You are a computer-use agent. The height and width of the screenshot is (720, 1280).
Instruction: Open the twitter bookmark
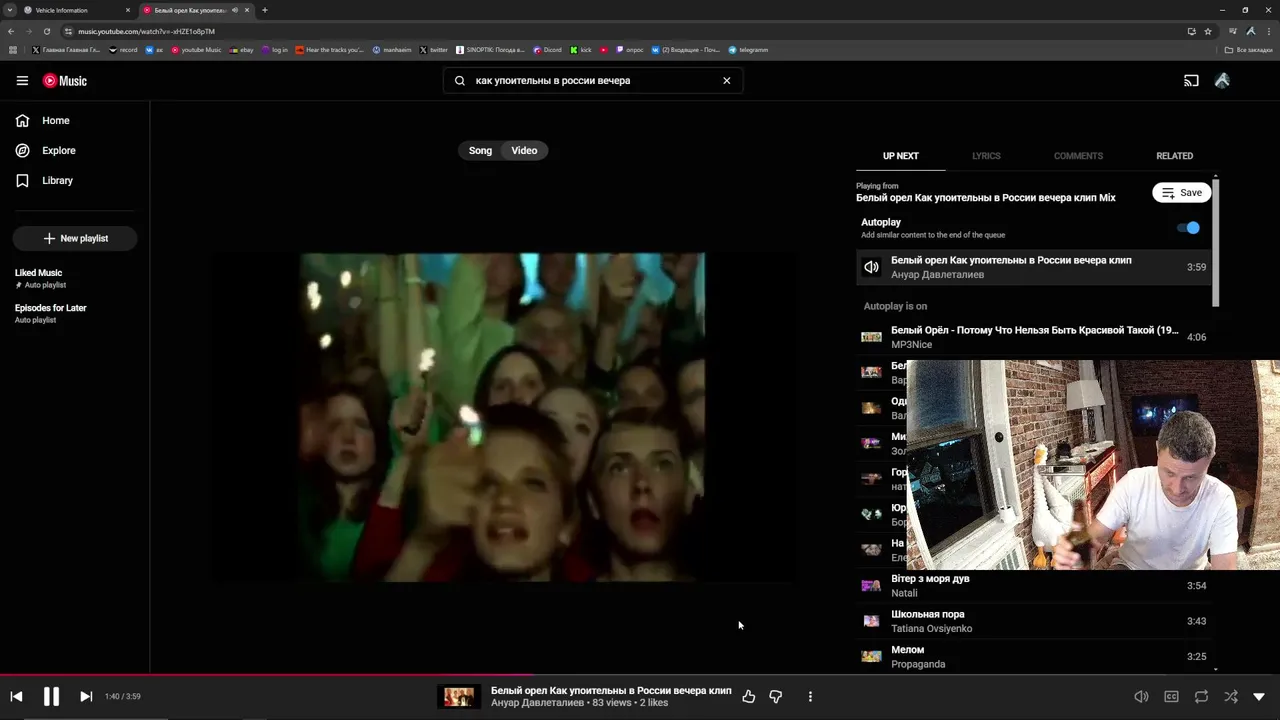(x=433, y=50)
